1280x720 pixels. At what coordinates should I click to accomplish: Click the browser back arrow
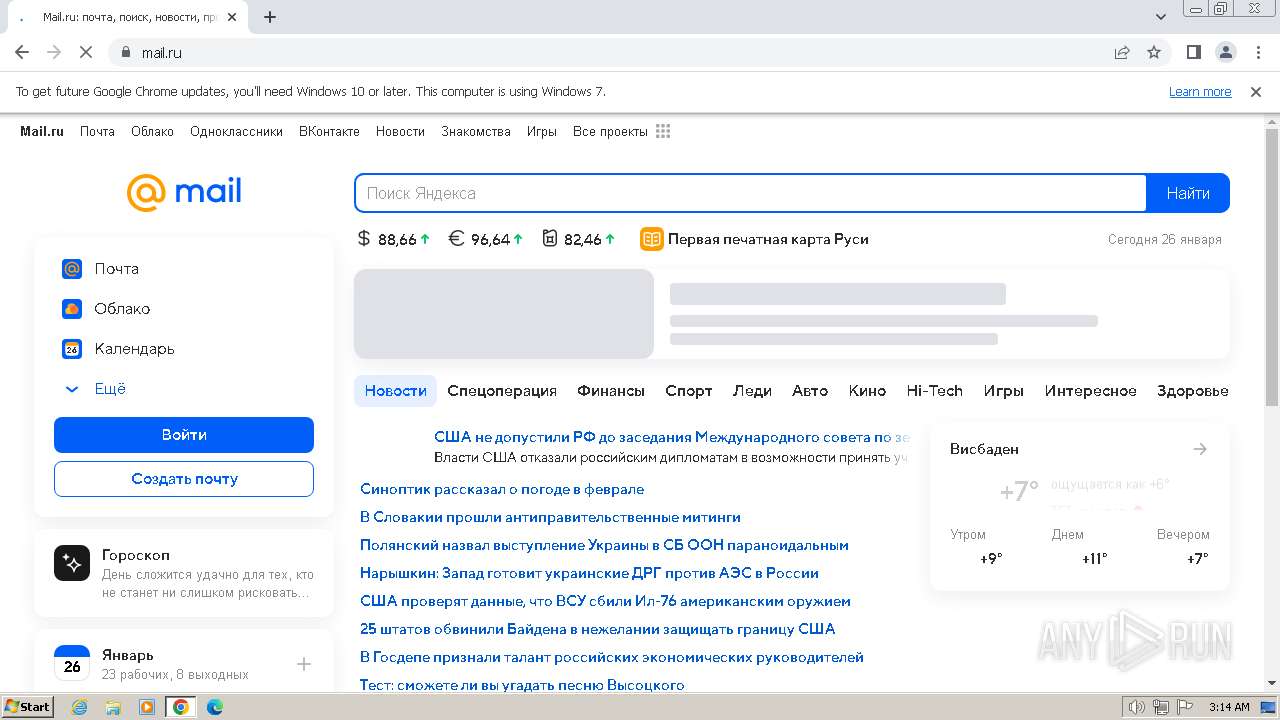pos(22,52)
